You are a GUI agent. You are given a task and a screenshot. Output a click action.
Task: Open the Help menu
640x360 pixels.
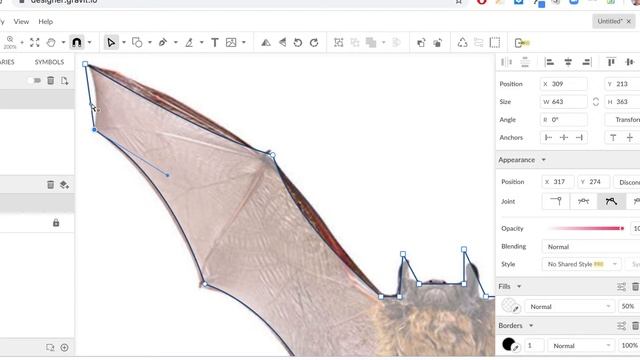(x=46, y=22)
